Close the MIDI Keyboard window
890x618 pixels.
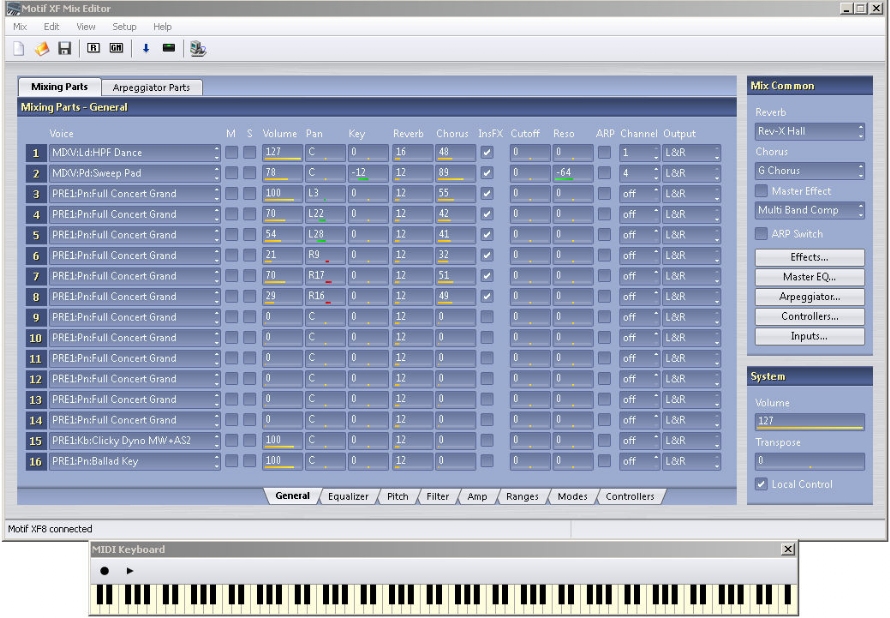click(788, 549)
